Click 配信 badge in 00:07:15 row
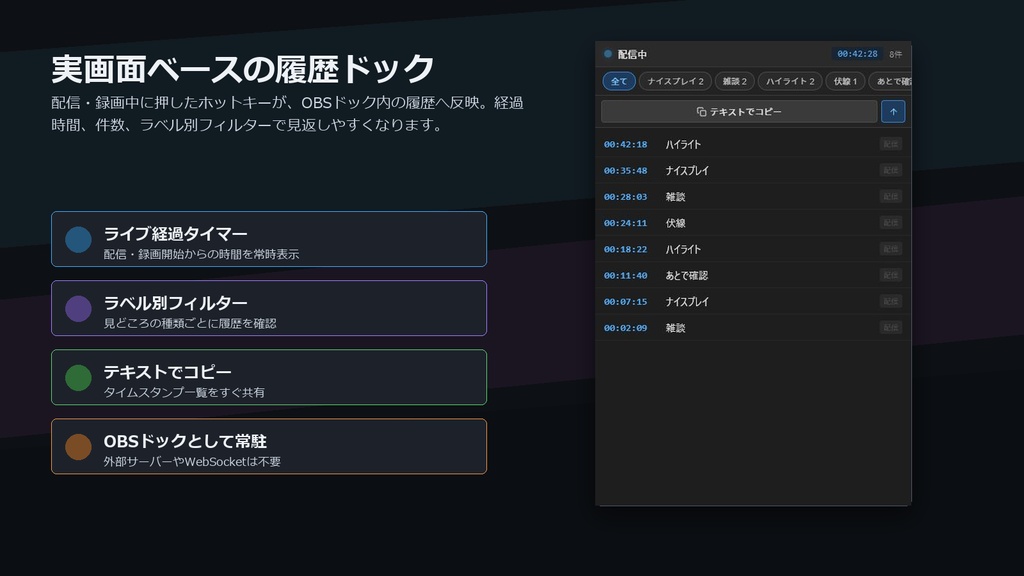 tap(891, 301)
